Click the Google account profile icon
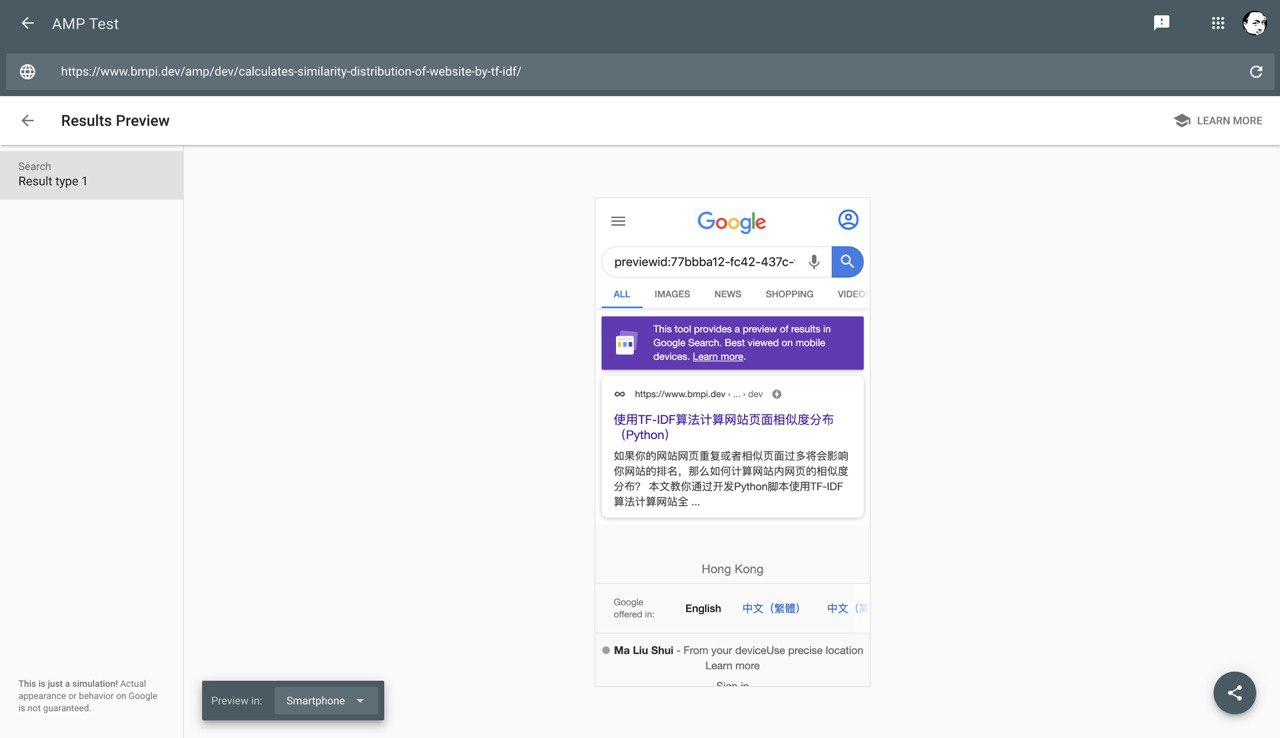The image size is (1280, 738). [848, 220]
